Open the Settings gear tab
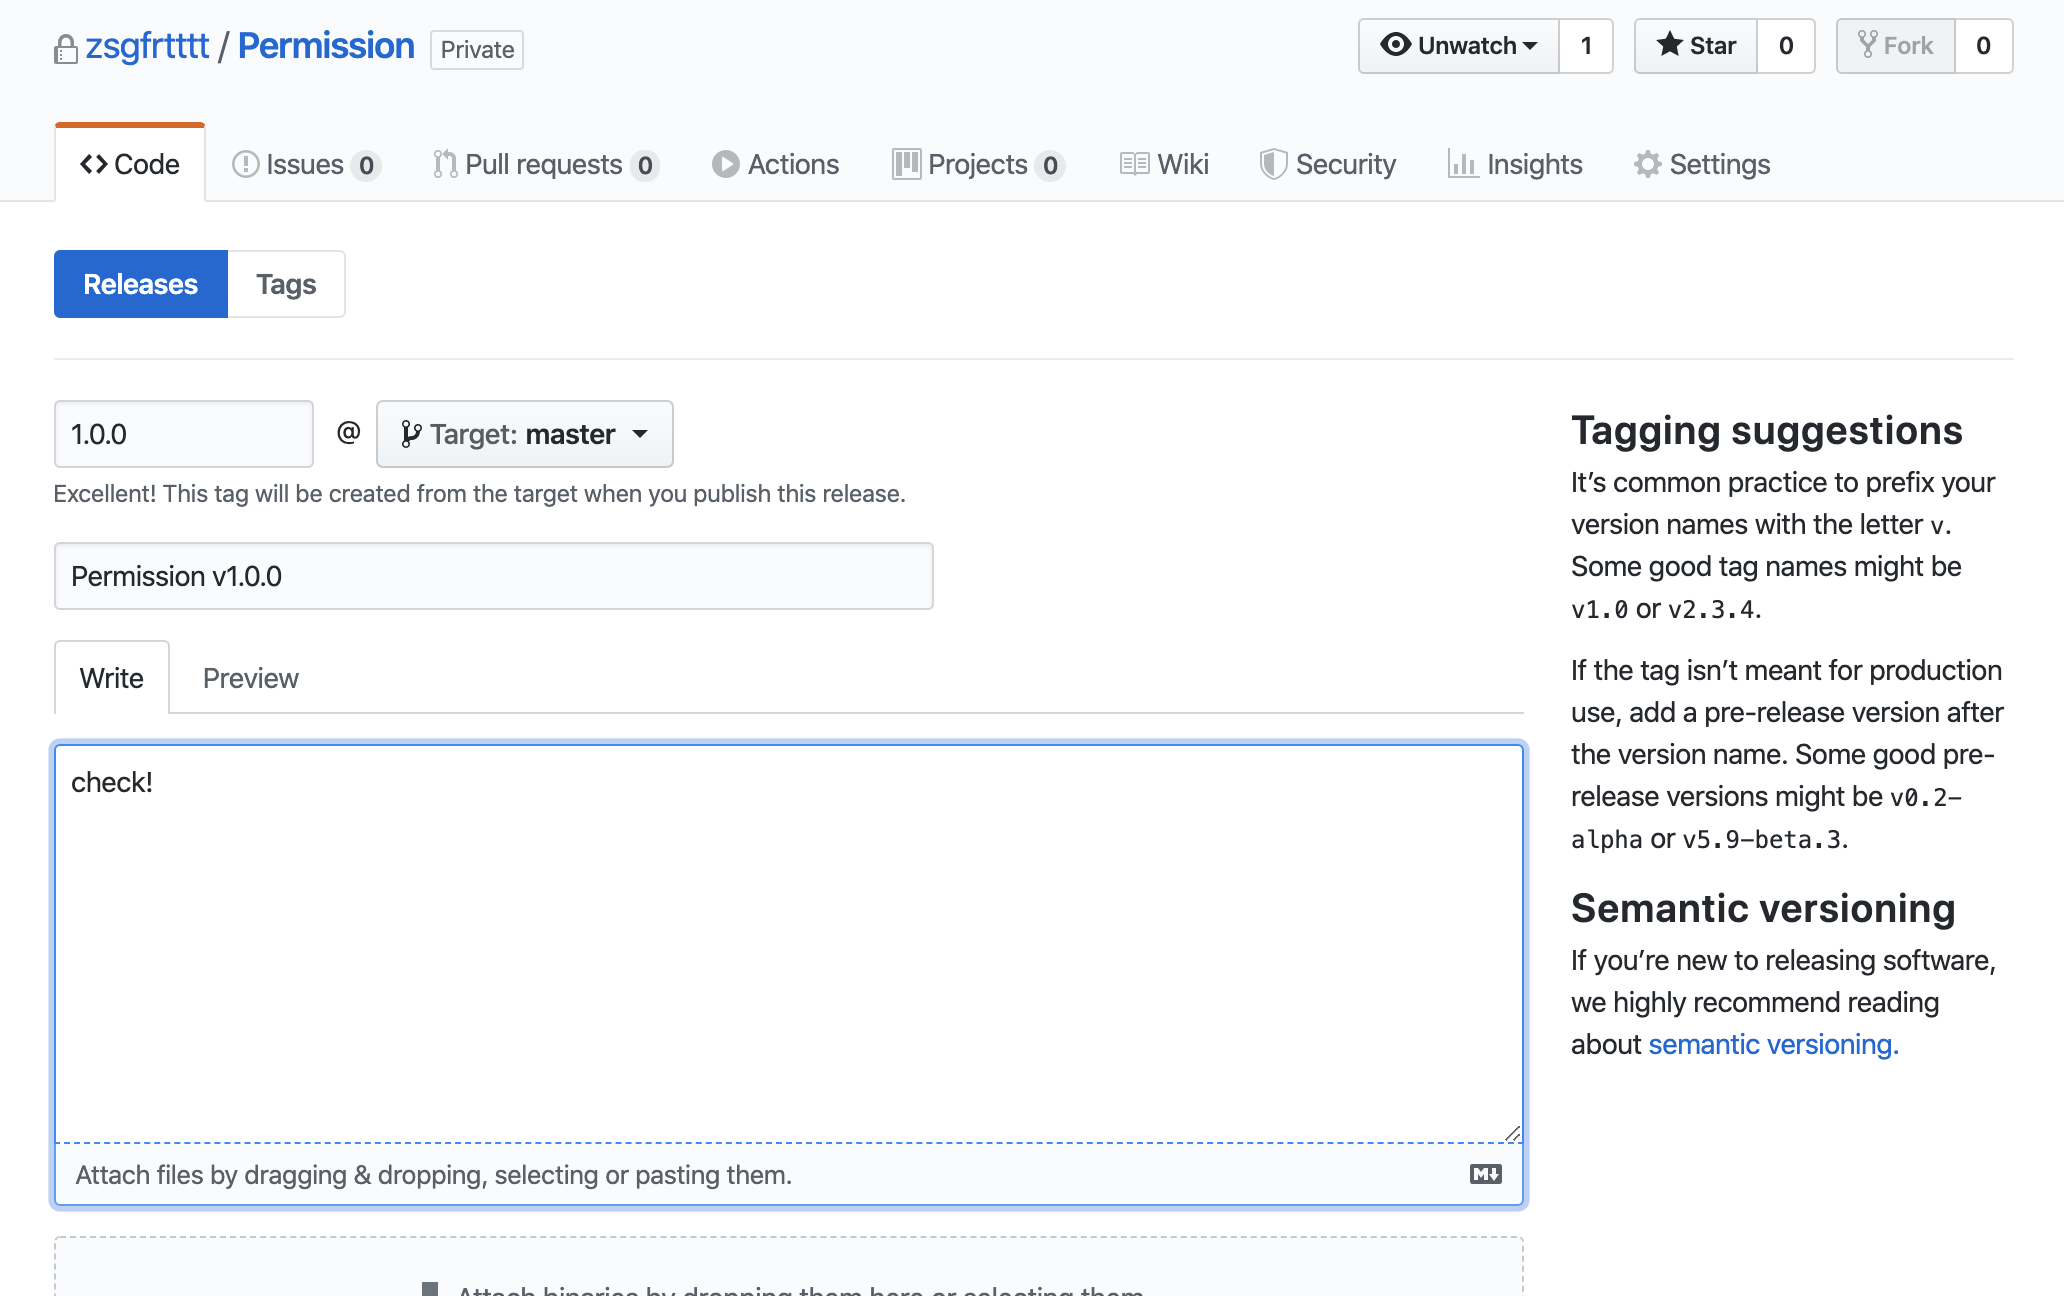 coord(1702,164)
